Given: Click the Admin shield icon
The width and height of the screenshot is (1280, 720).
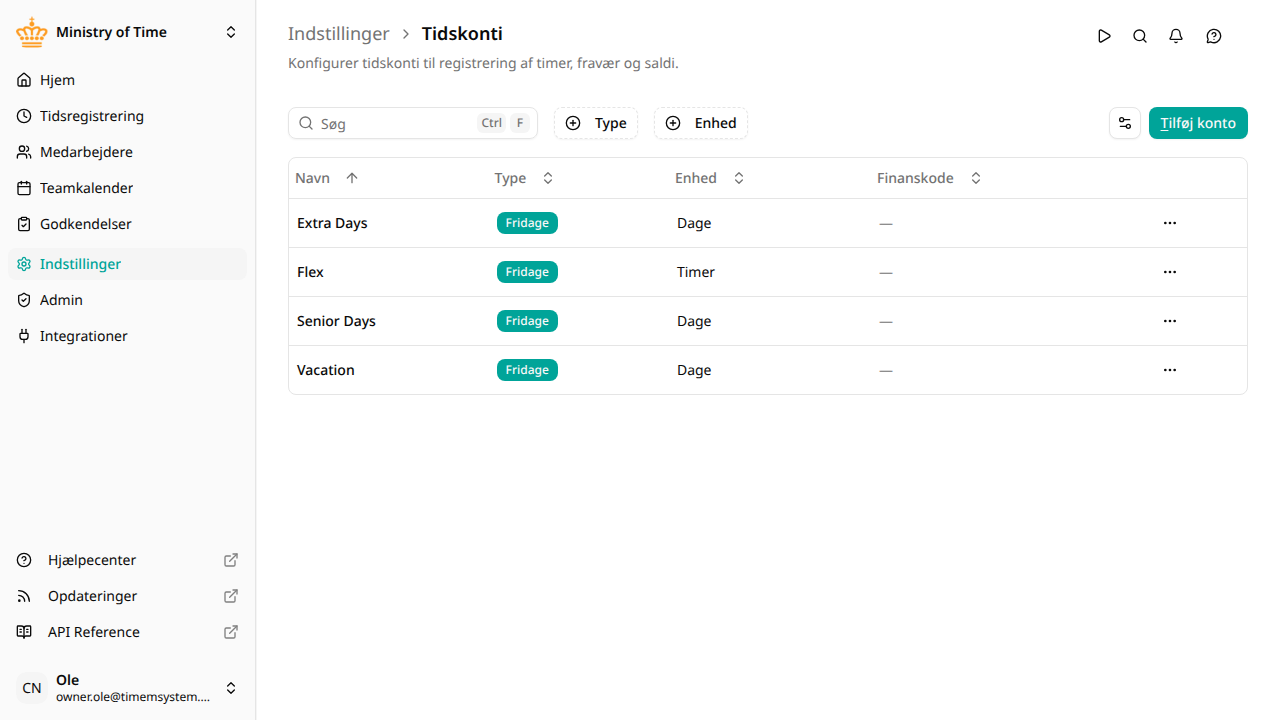Looking at the screenshot, I should tap(24, 300).
